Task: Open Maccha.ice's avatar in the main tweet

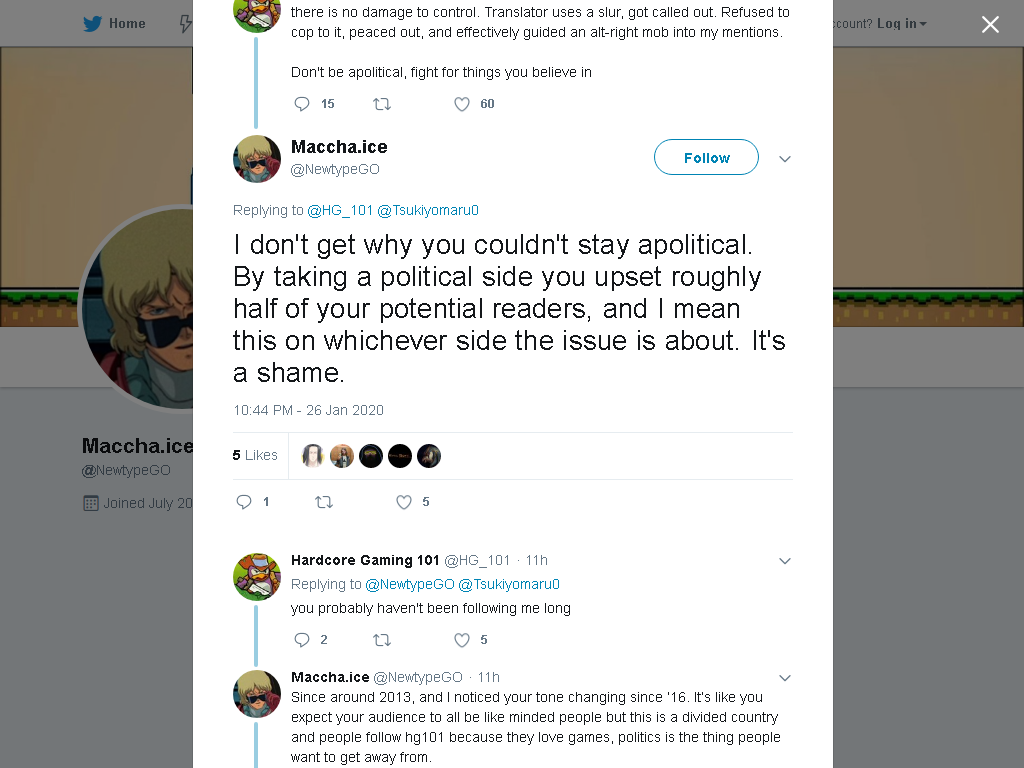Action: coord(257,159)
